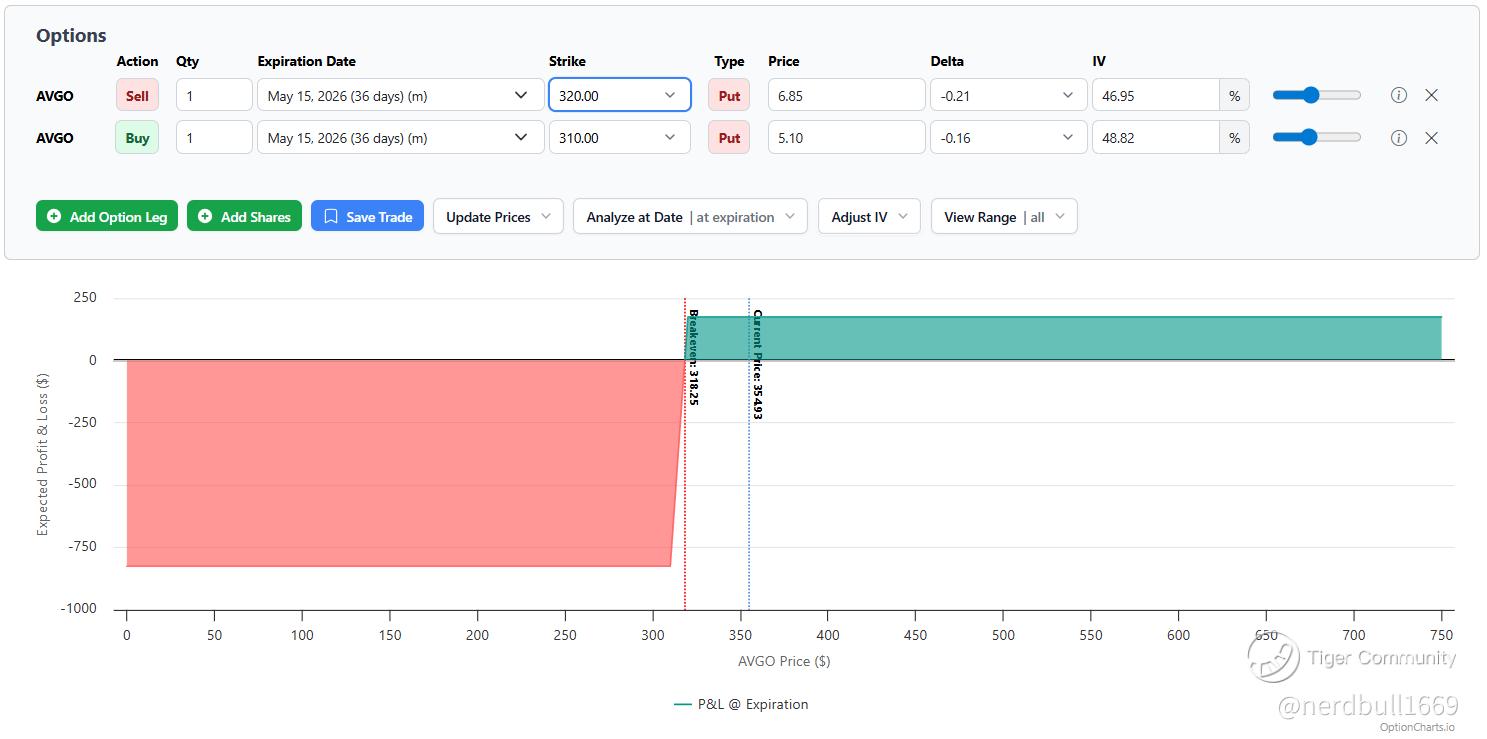Click the plus icon on Add Shares

pos(205,217)
